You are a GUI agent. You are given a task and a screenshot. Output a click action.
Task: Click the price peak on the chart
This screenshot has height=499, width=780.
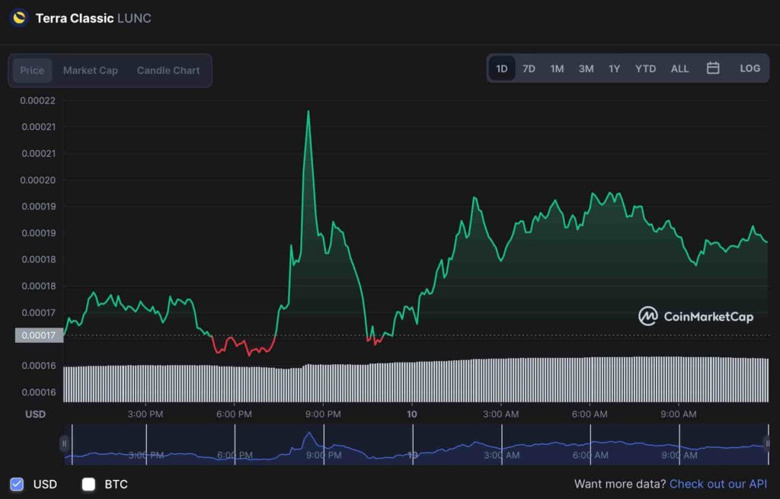click(308, 112)
